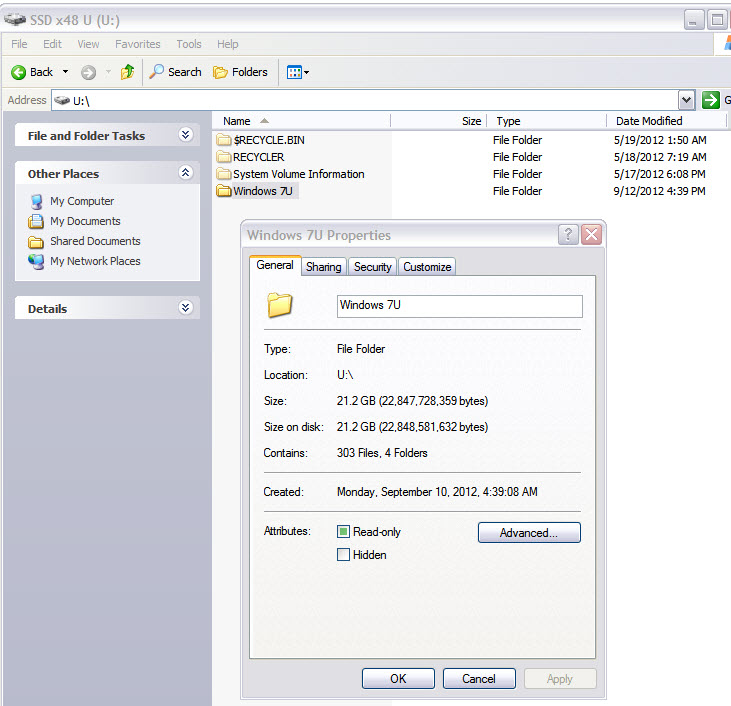The height and width of the screenshot is (706, 731).
Task: Open the Search magnifier tool
Action: coord(175,72)
